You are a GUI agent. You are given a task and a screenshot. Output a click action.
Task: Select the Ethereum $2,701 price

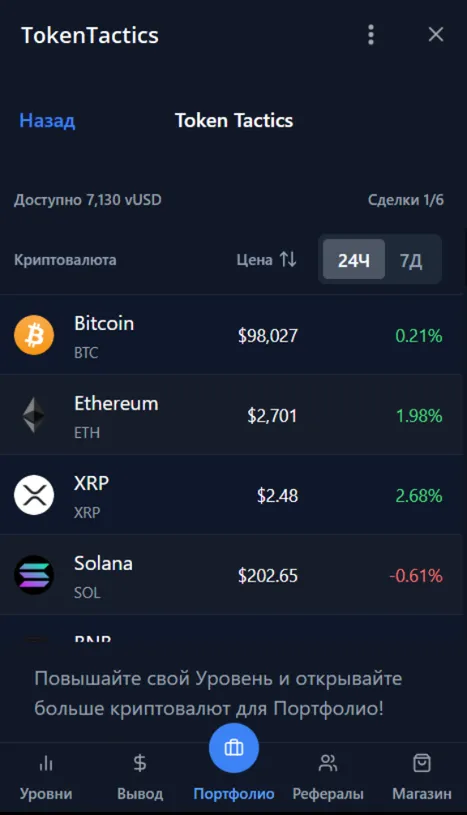[272, 415]
